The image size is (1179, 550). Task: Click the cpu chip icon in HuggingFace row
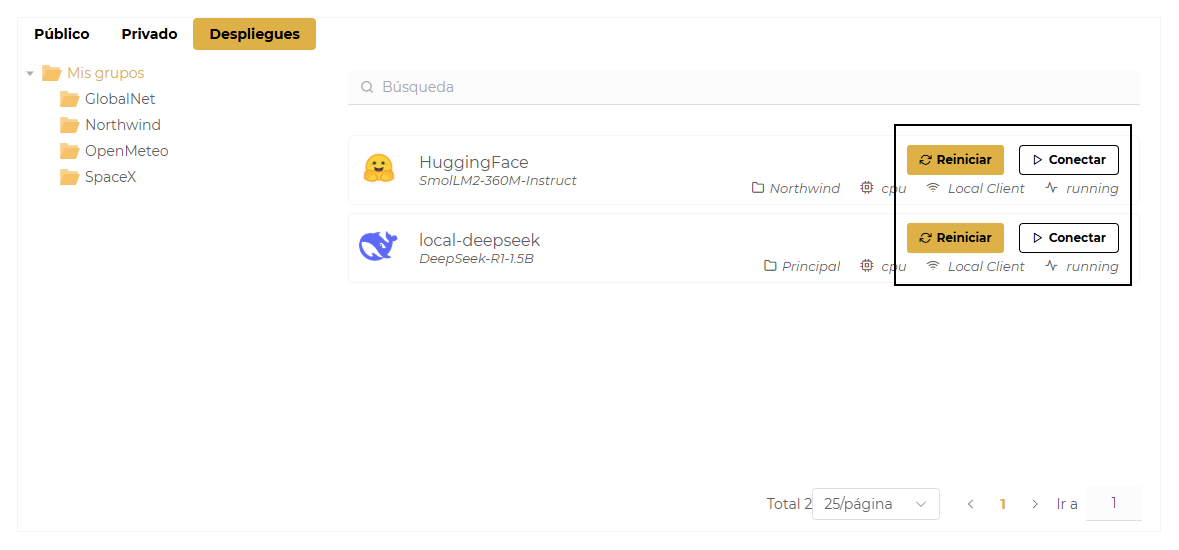click(x=867, y=188)
